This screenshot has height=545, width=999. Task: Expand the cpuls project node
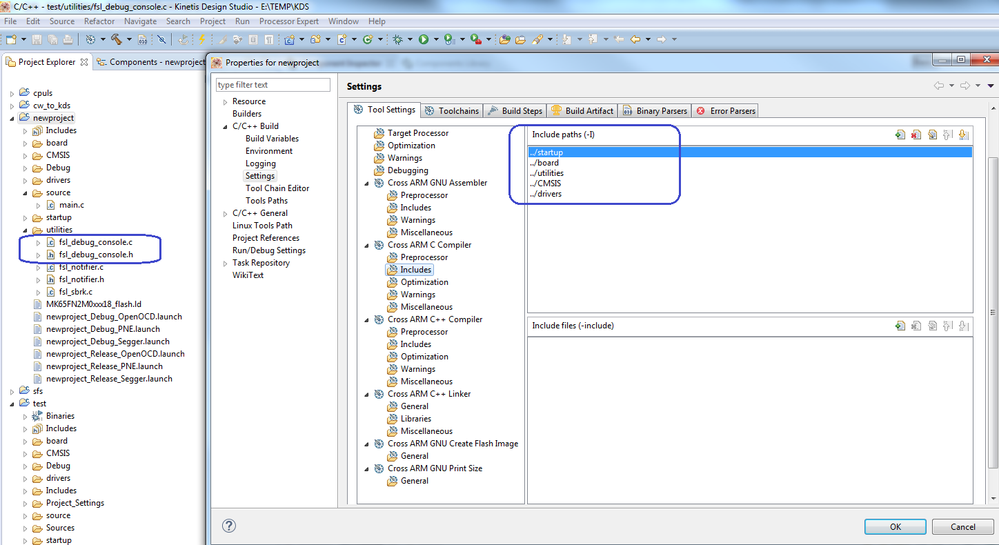(x=11, y=93)
